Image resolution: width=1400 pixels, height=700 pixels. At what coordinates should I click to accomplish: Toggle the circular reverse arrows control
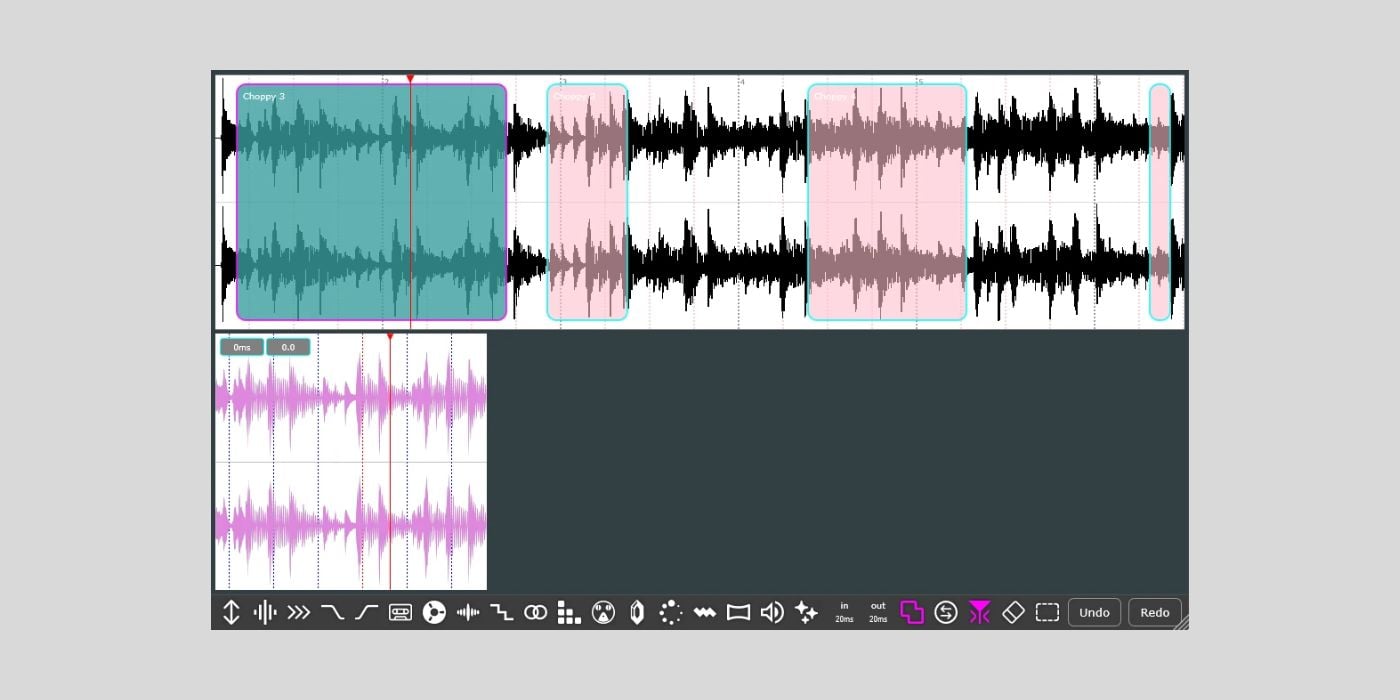pos(948,612)
